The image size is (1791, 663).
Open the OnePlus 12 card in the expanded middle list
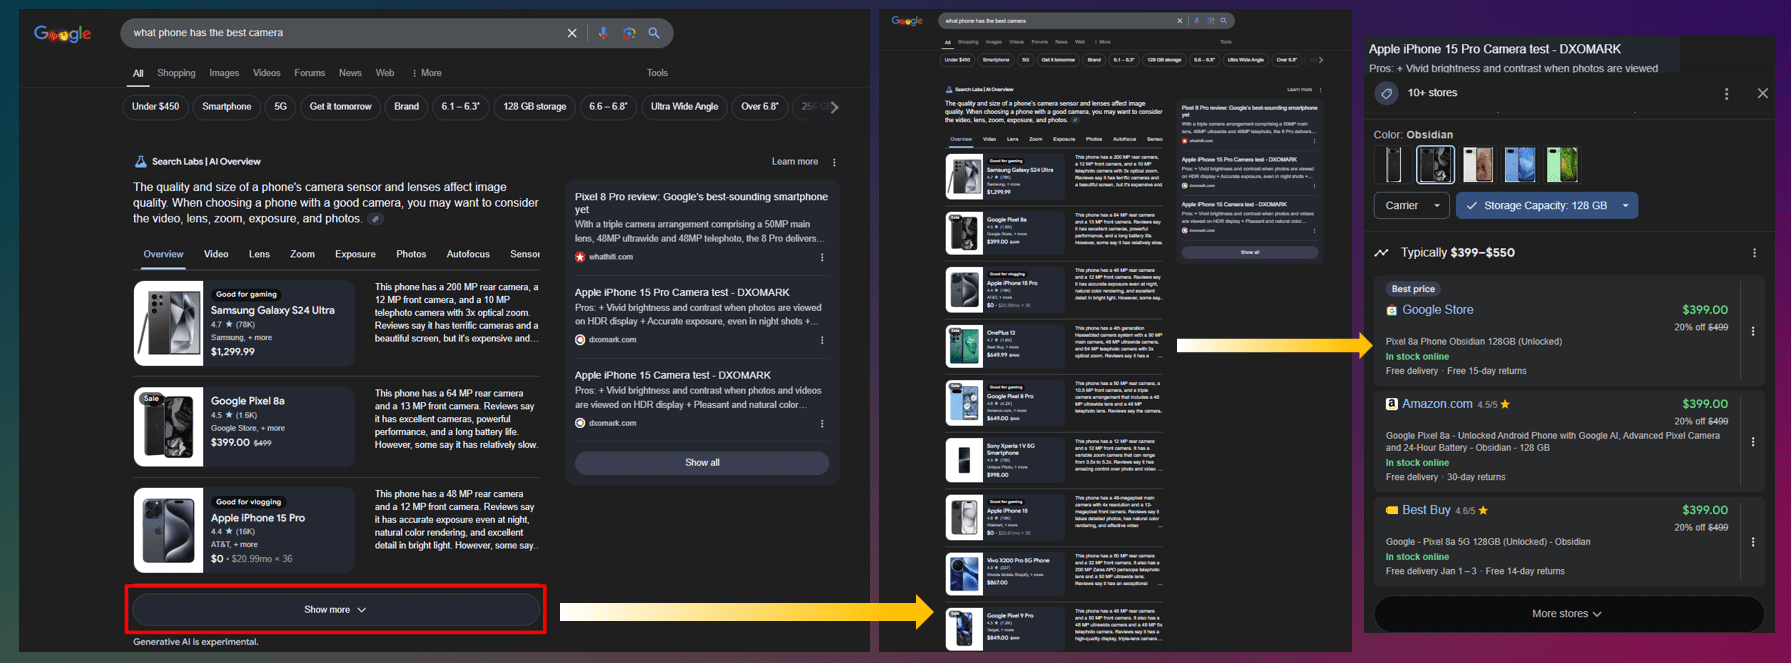coord(1003,345)
